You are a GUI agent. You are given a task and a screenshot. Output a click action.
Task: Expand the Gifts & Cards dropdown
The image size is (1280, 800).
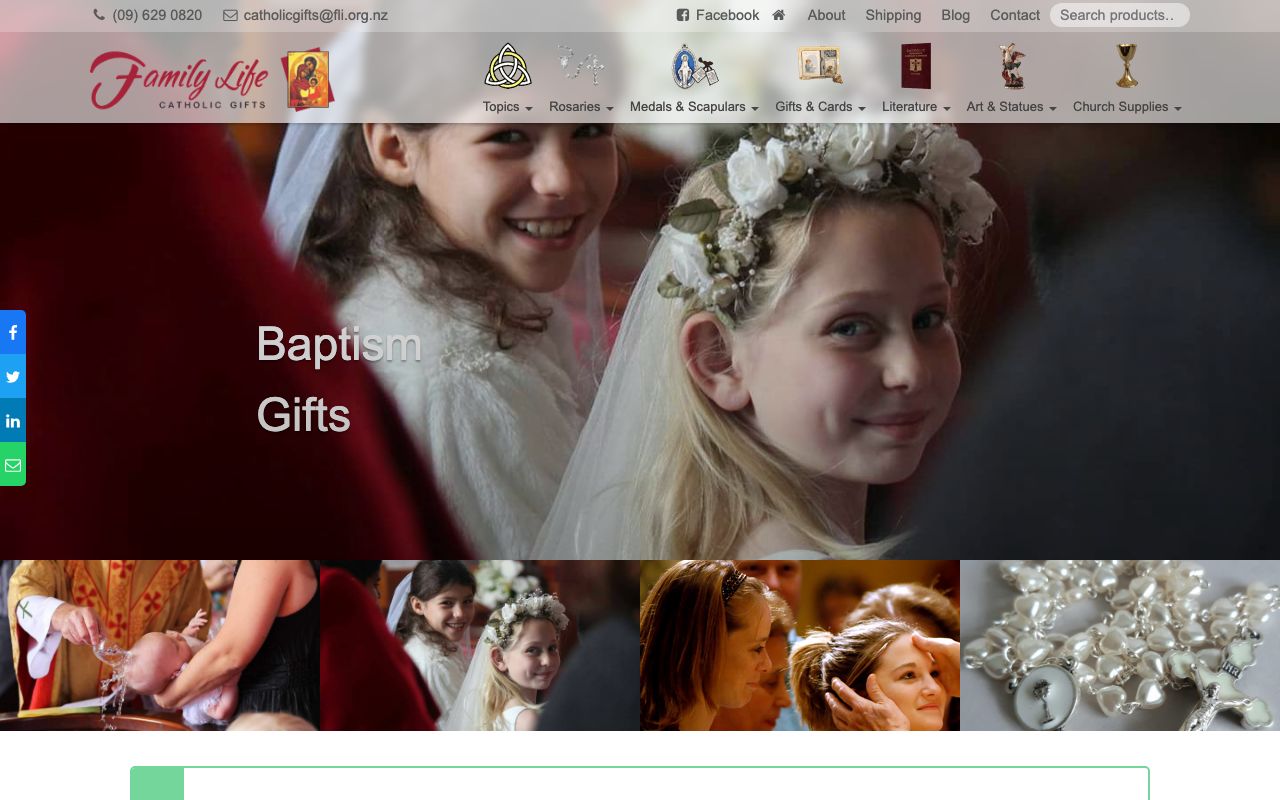pyautogui.click(x=820, y=107)
